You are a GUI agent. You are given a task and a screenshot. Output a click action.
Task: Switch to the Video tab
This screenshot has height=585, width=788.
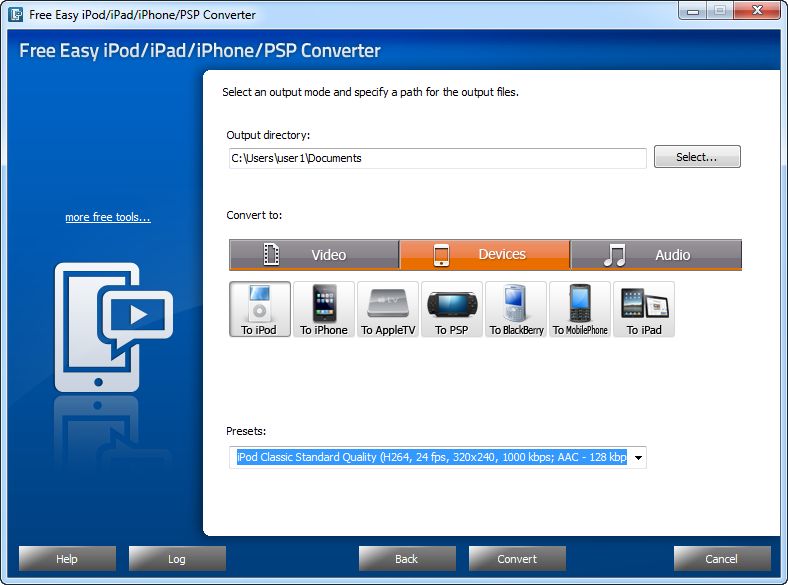(x=314, y=255)
